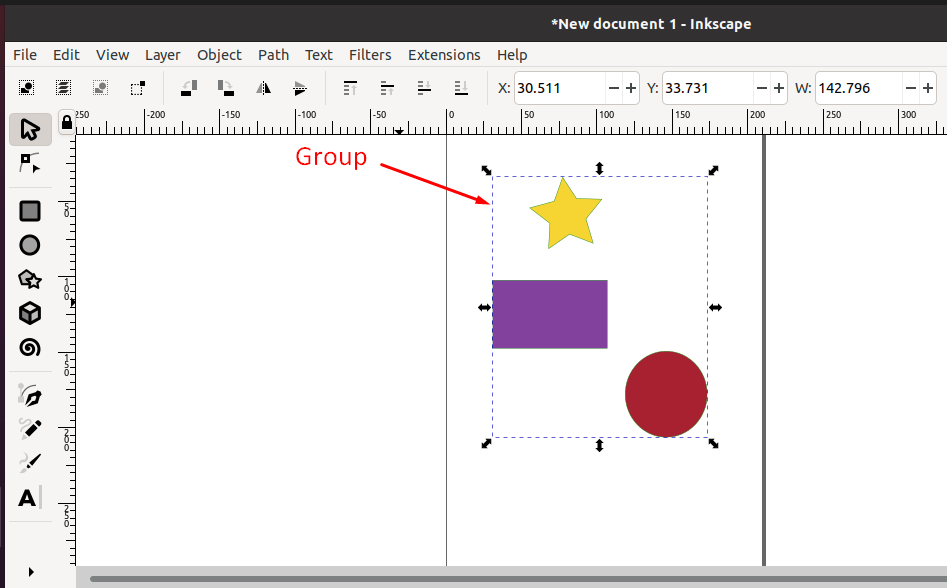Click the plus stepper on the X field

click(631, 88)
